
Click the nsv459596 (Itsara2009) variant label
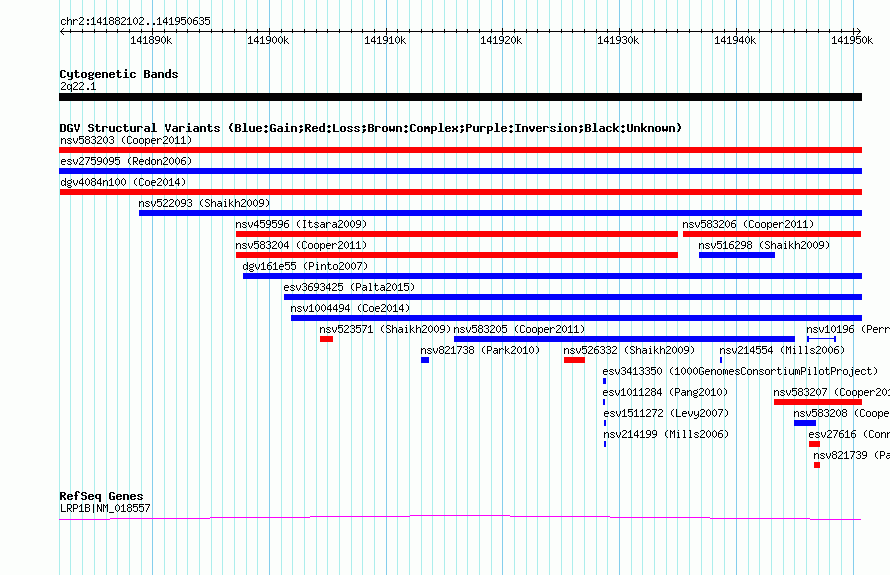point(301,224)
